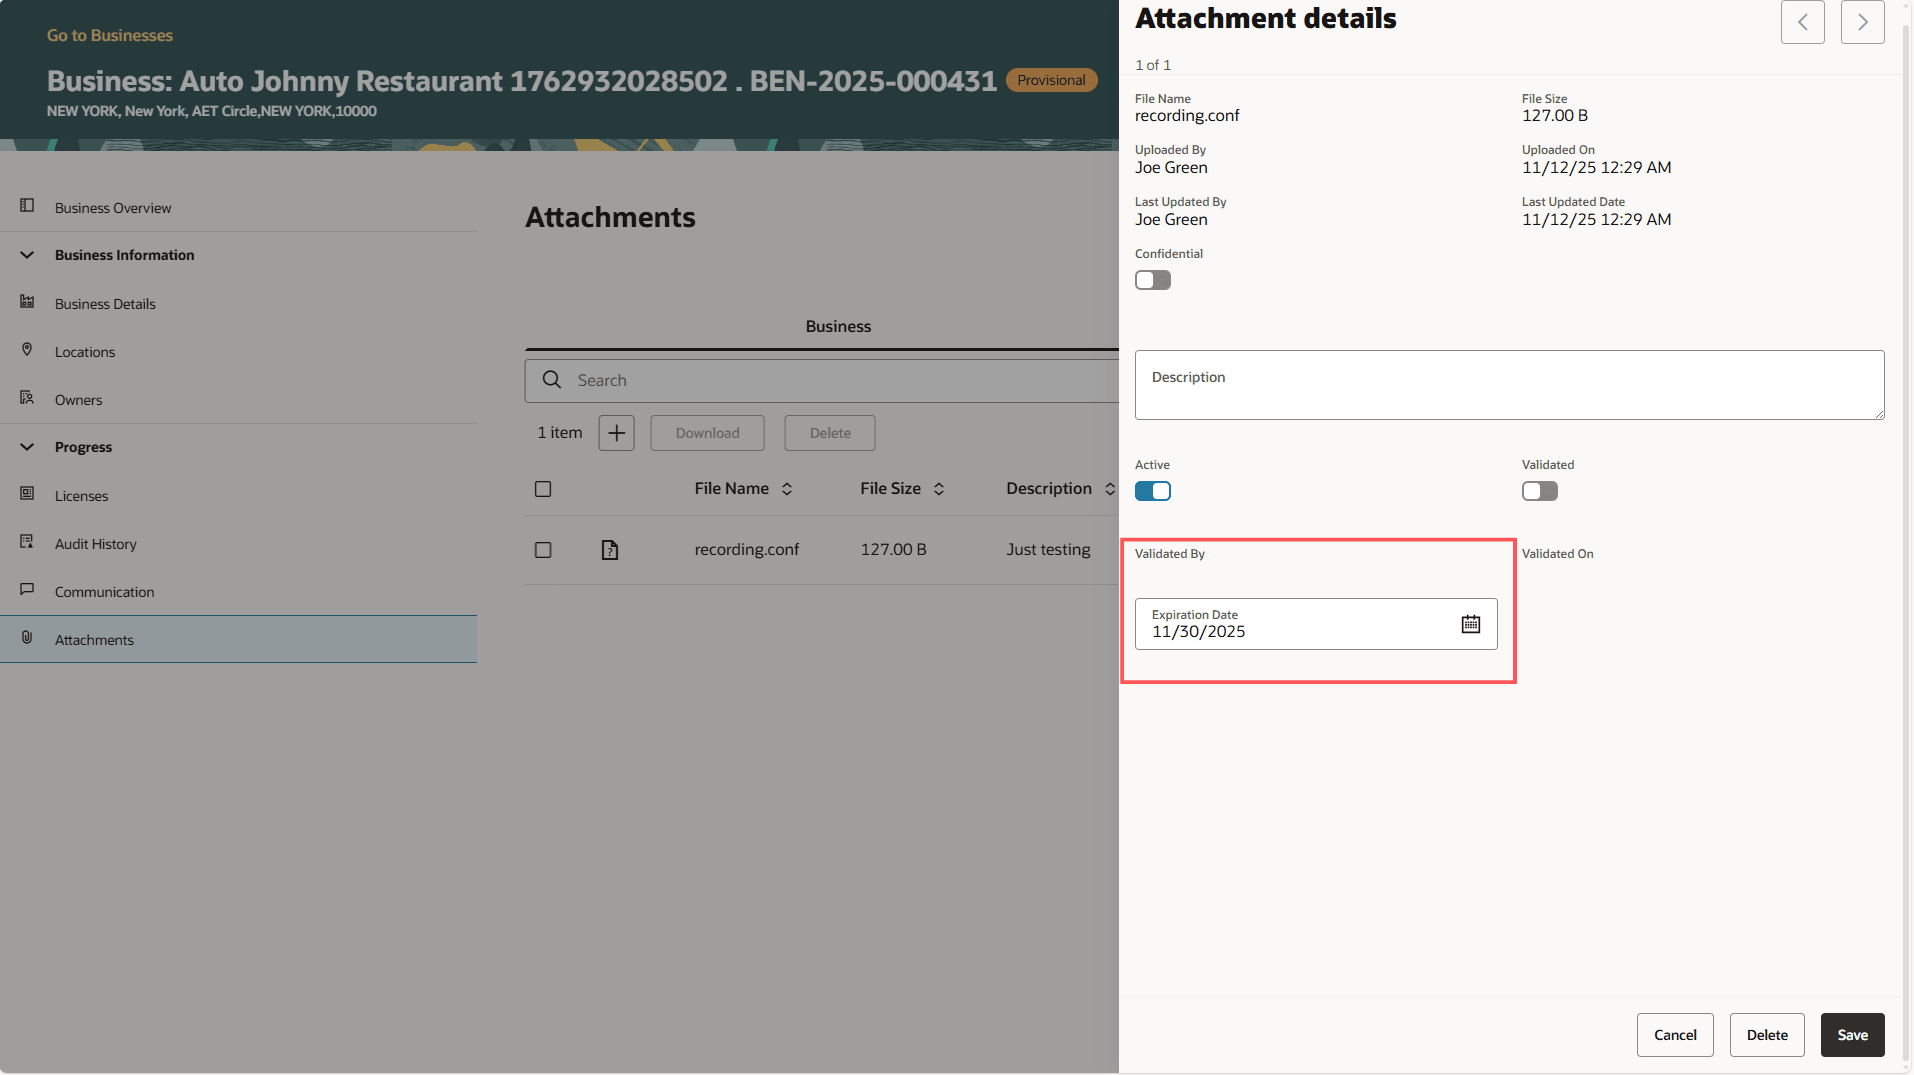The height and width of the screenshot is (1075, 1914).
Task: Check the recording.conf row checkbox
Action: coord(543,549)
